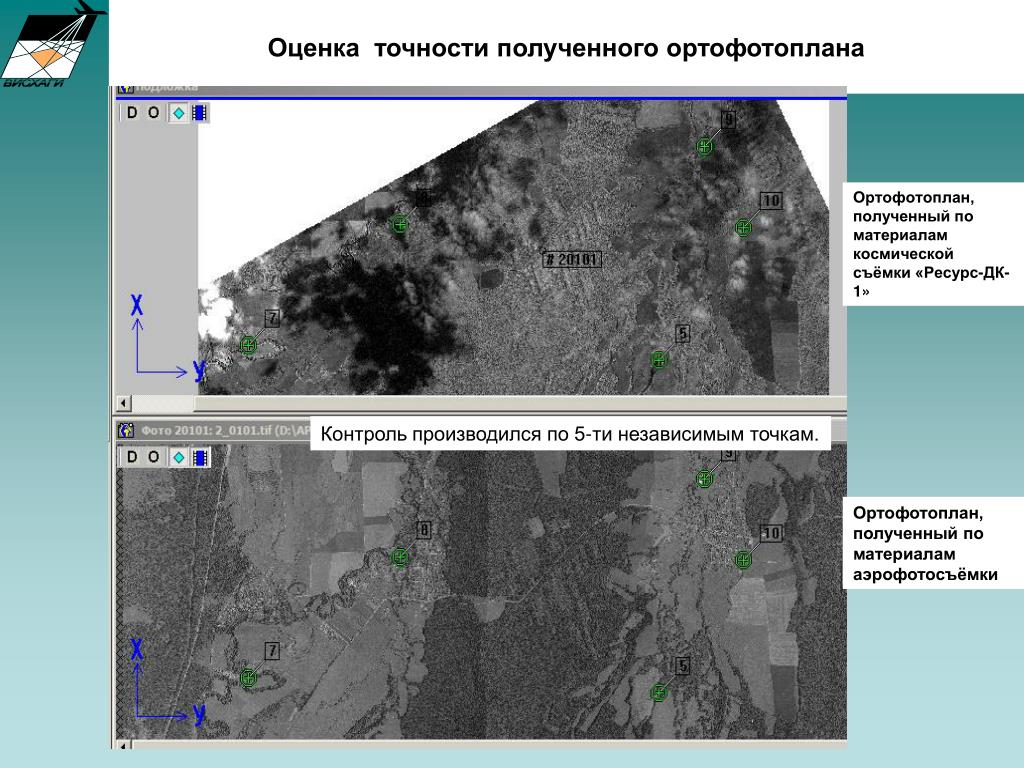Image resolution: width=1024 pixels, height=768 pixels.
Task: Select green control point marker 8 in the lower photo window
Action: (x=400, y=557)
